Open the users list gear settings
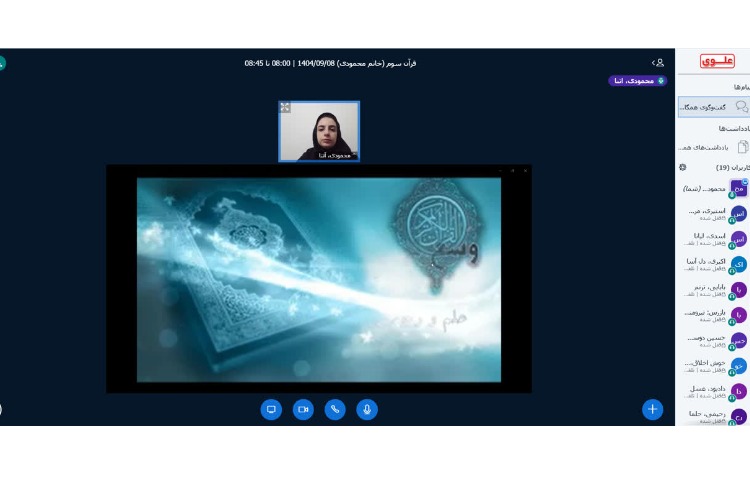Image resolution: width=750 pixels, height=480 pixels. pos(683,167)
